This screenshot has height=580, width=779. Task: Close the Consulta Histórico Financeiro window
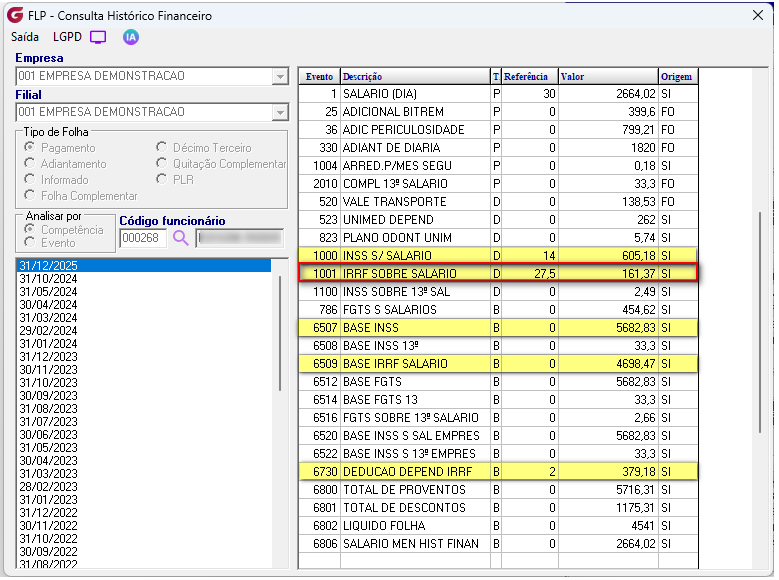point(758,15)
